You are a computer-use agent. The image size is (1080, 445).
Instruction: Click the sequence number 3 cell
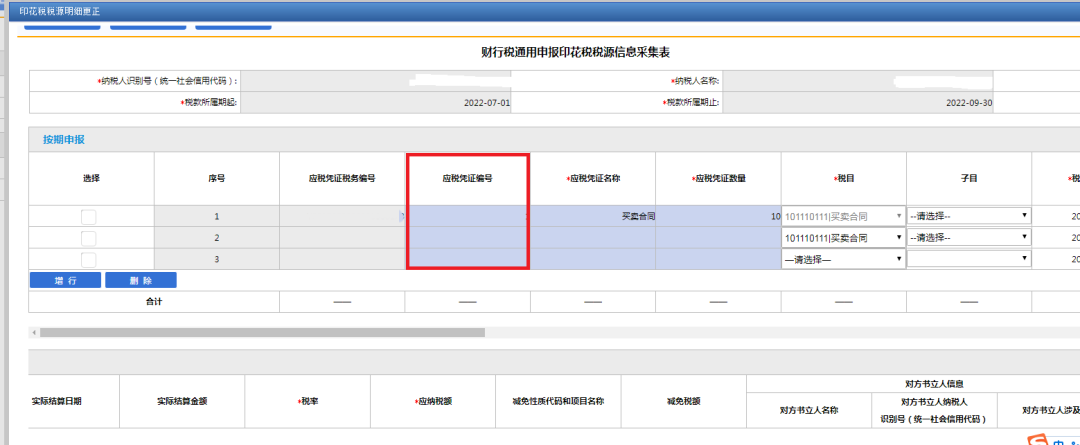coord(216,259)
